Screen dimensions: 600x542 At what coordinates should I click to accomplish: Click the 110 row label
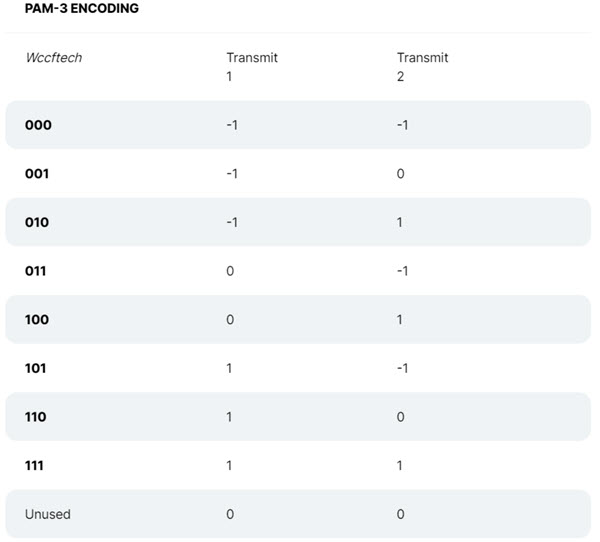tap(36, 417)
